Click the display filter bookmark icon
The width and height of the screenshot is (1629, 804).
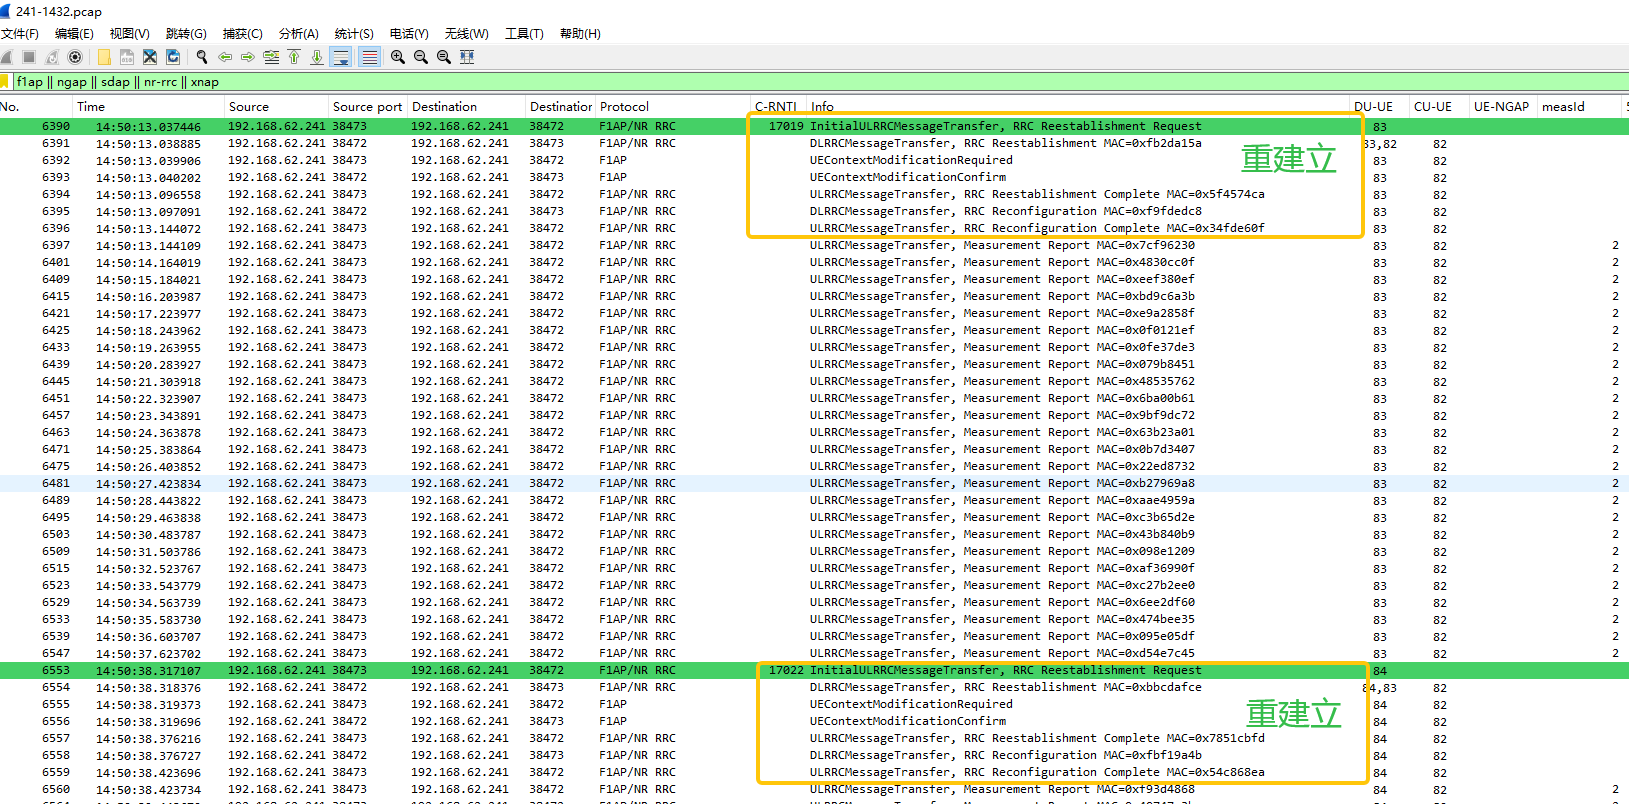pyautogui.click(x=5, y=82)
